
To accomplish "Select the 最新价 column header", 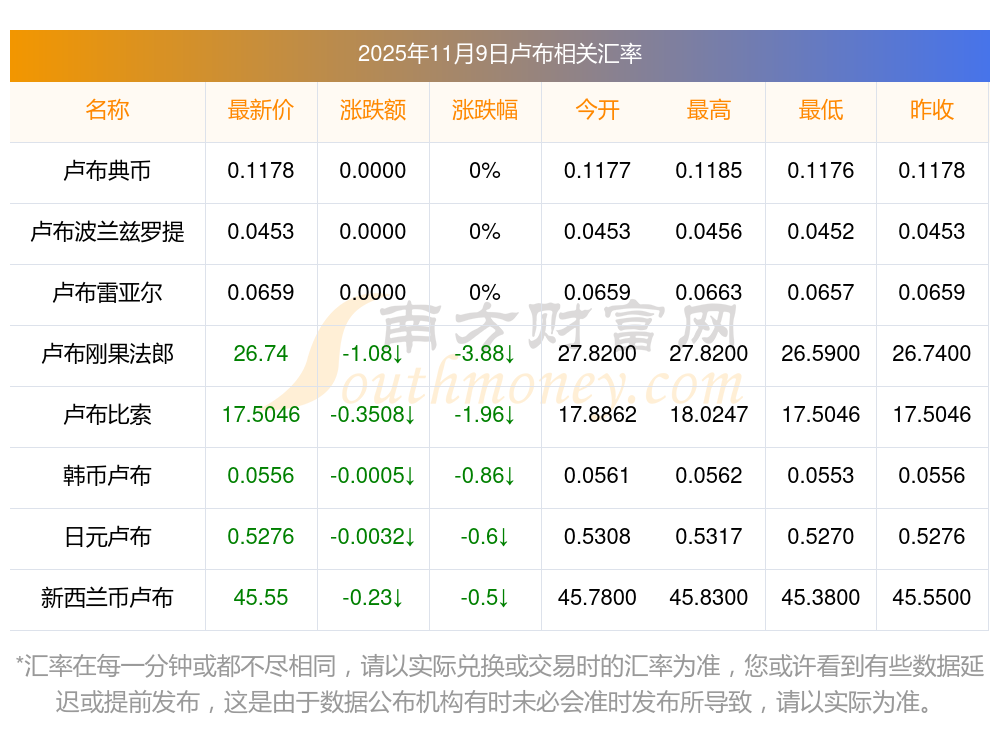I will [x=260, y=110].
